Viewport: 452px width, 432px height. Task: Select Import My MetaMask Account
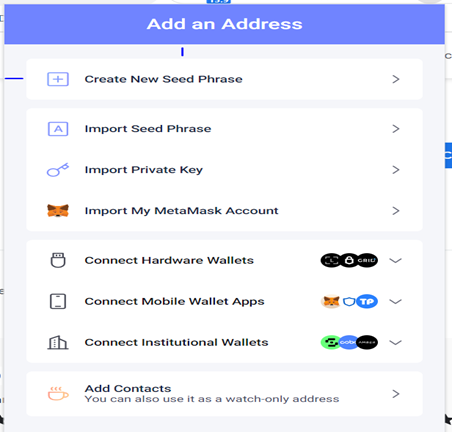[x=224, y=211]
